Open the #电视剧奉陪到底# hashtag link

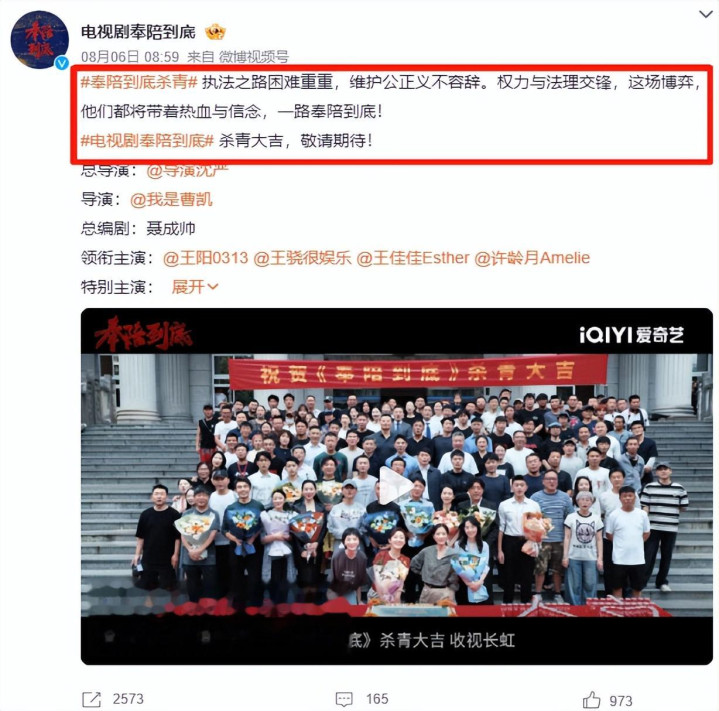147,140
